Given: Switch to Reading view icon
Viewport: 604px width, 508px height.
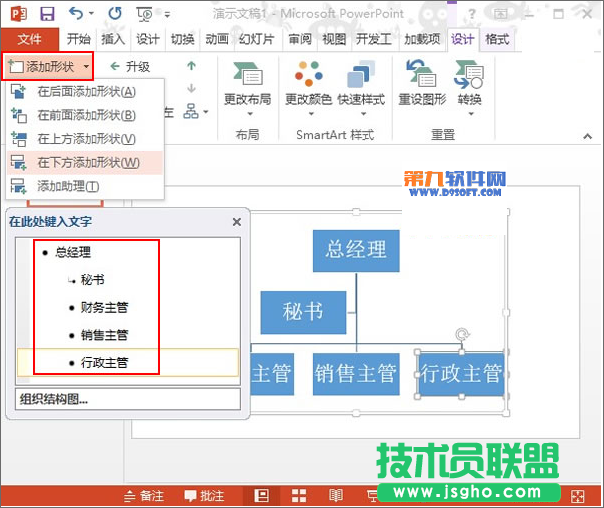Looking at the screenshot, I should coord(336,496).
